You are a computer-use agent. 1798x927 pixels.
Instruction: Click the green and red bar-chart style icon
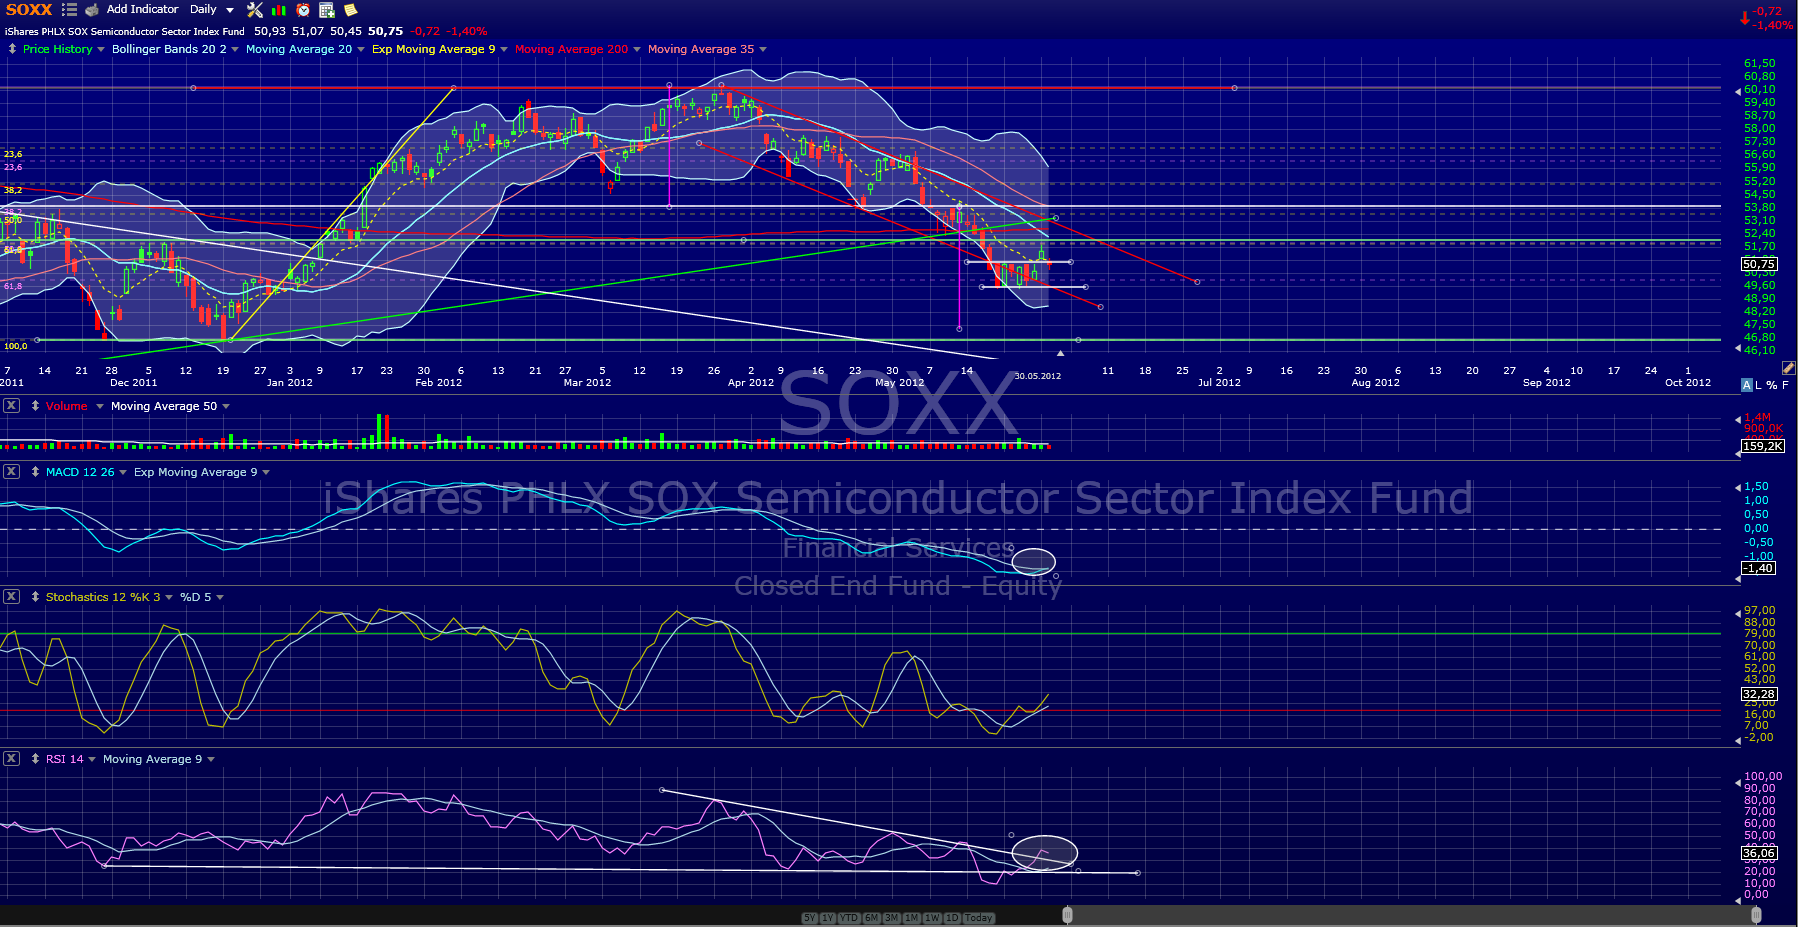coord(279,10)
